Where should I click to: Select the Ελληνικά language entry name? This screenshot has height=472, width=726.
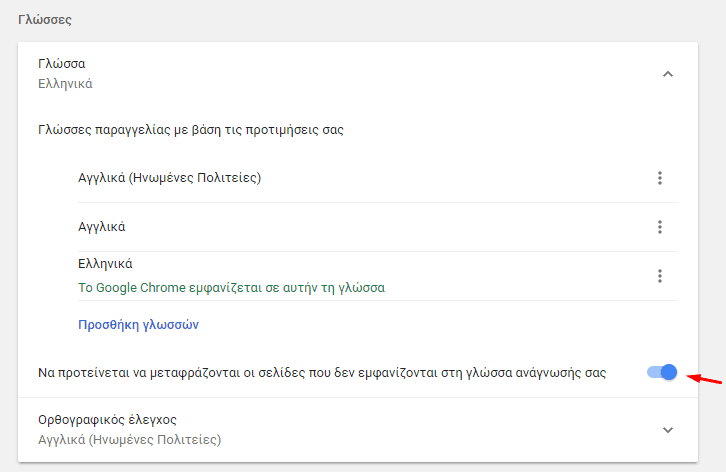coord(105,264)
